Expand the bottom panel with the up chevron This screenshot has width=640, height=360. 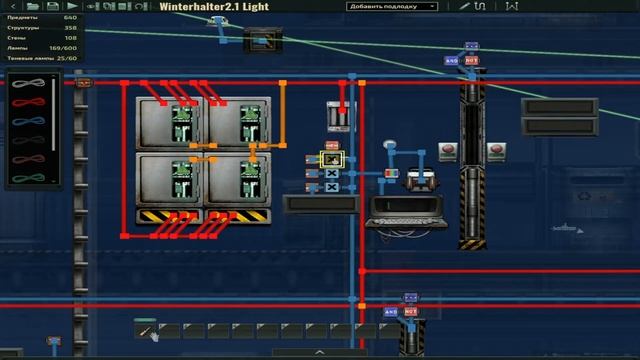click(320, 352)
